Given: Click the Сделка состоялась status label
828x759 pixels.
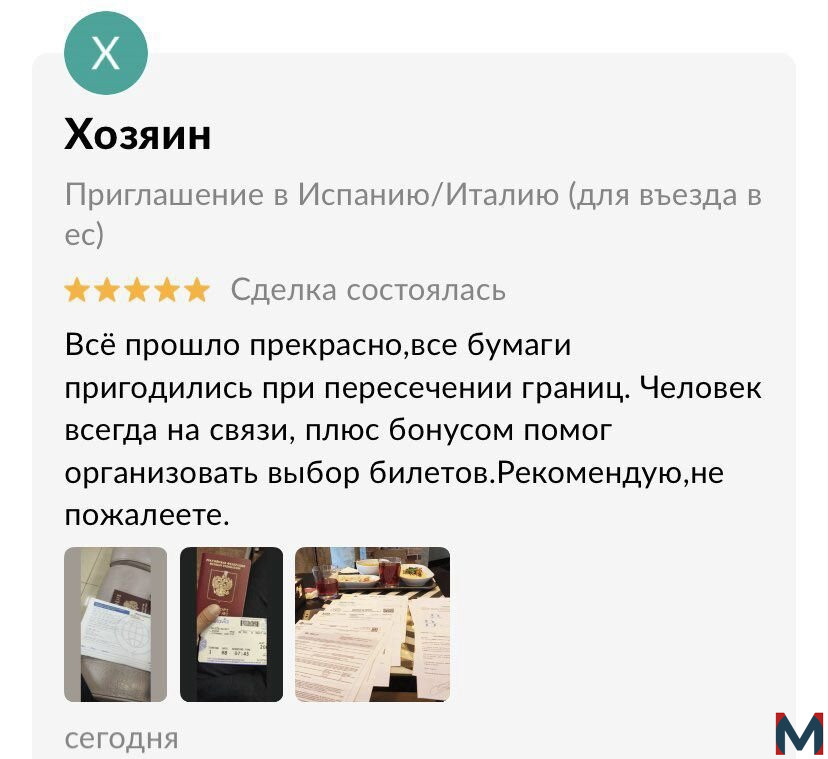Looking at the screenshot, I should (x=368, y=290).
